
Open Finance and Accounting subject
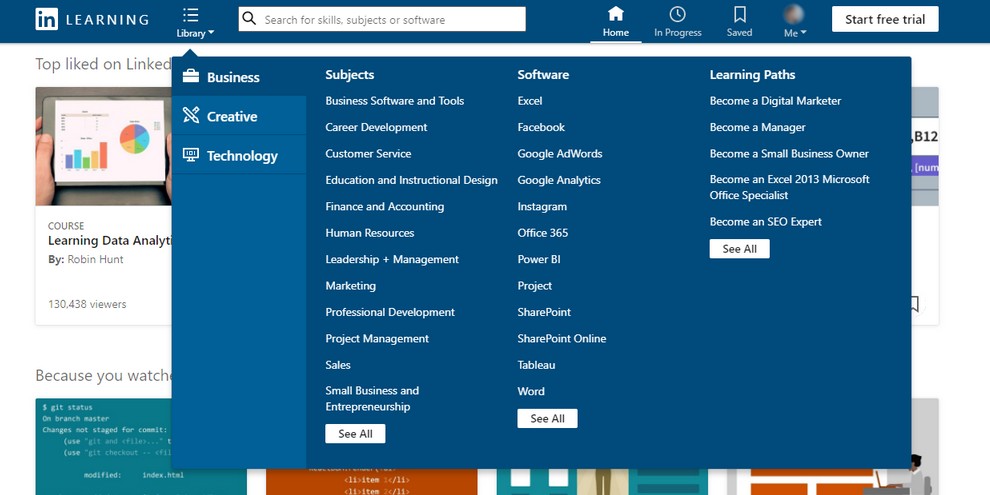(385, 207)
